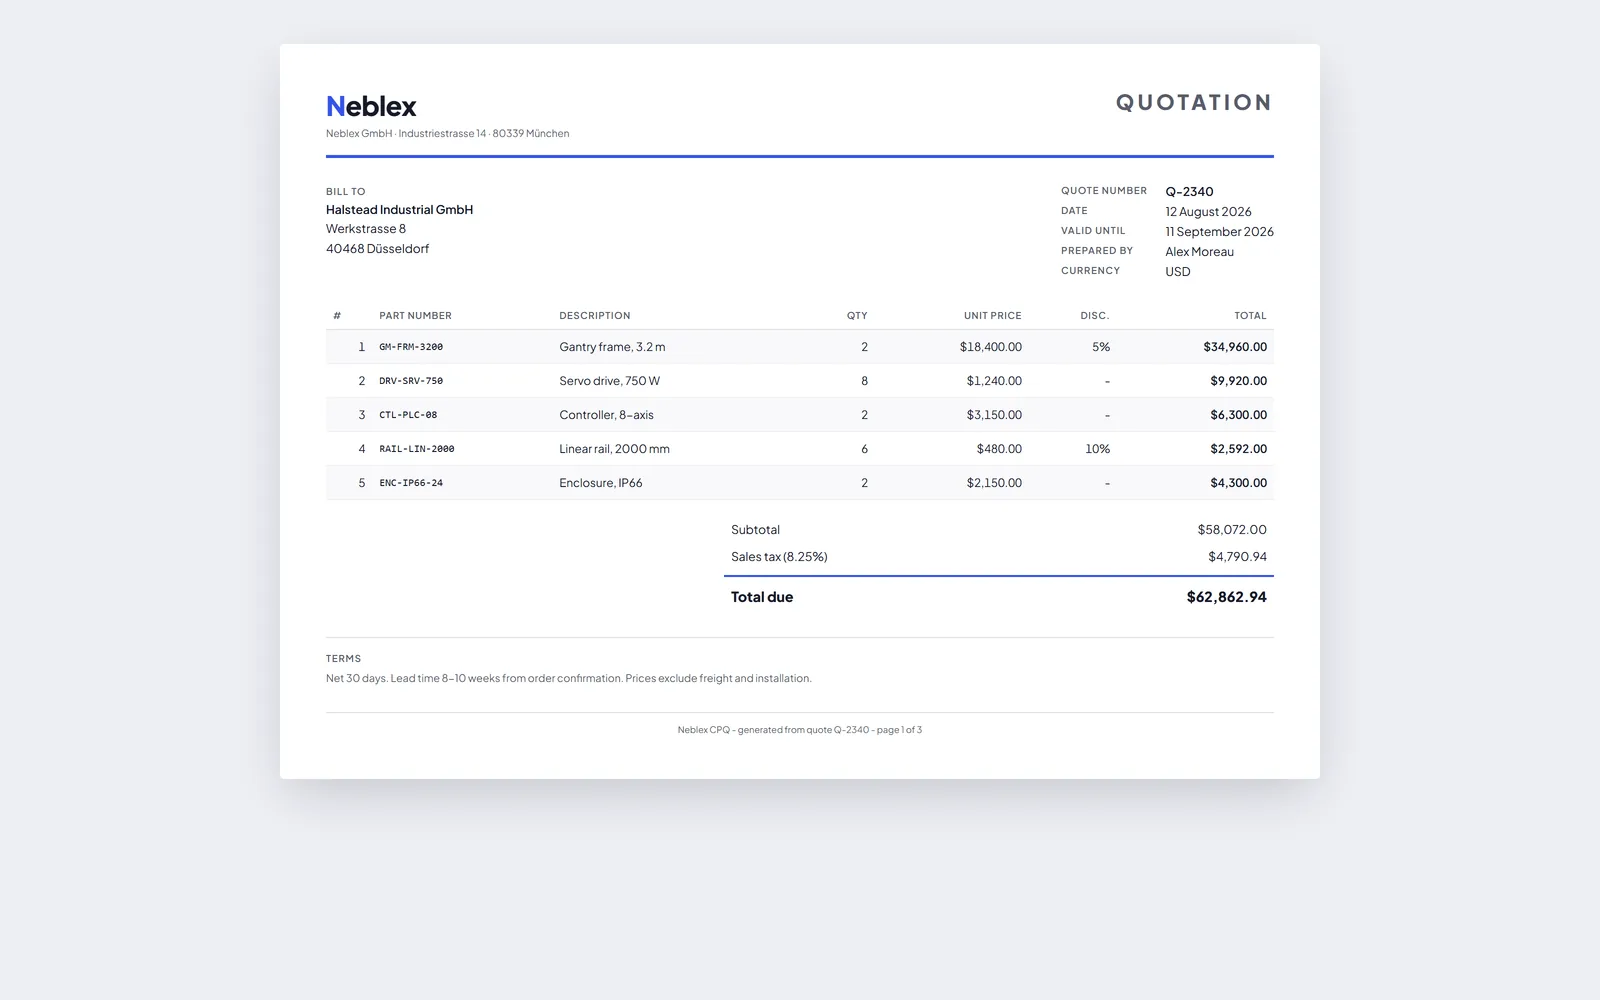The width and height of the screenshot is (1600, 1000).
Task: Select the Sales tax (8.25%) label
Action: (x=779, y=557)
